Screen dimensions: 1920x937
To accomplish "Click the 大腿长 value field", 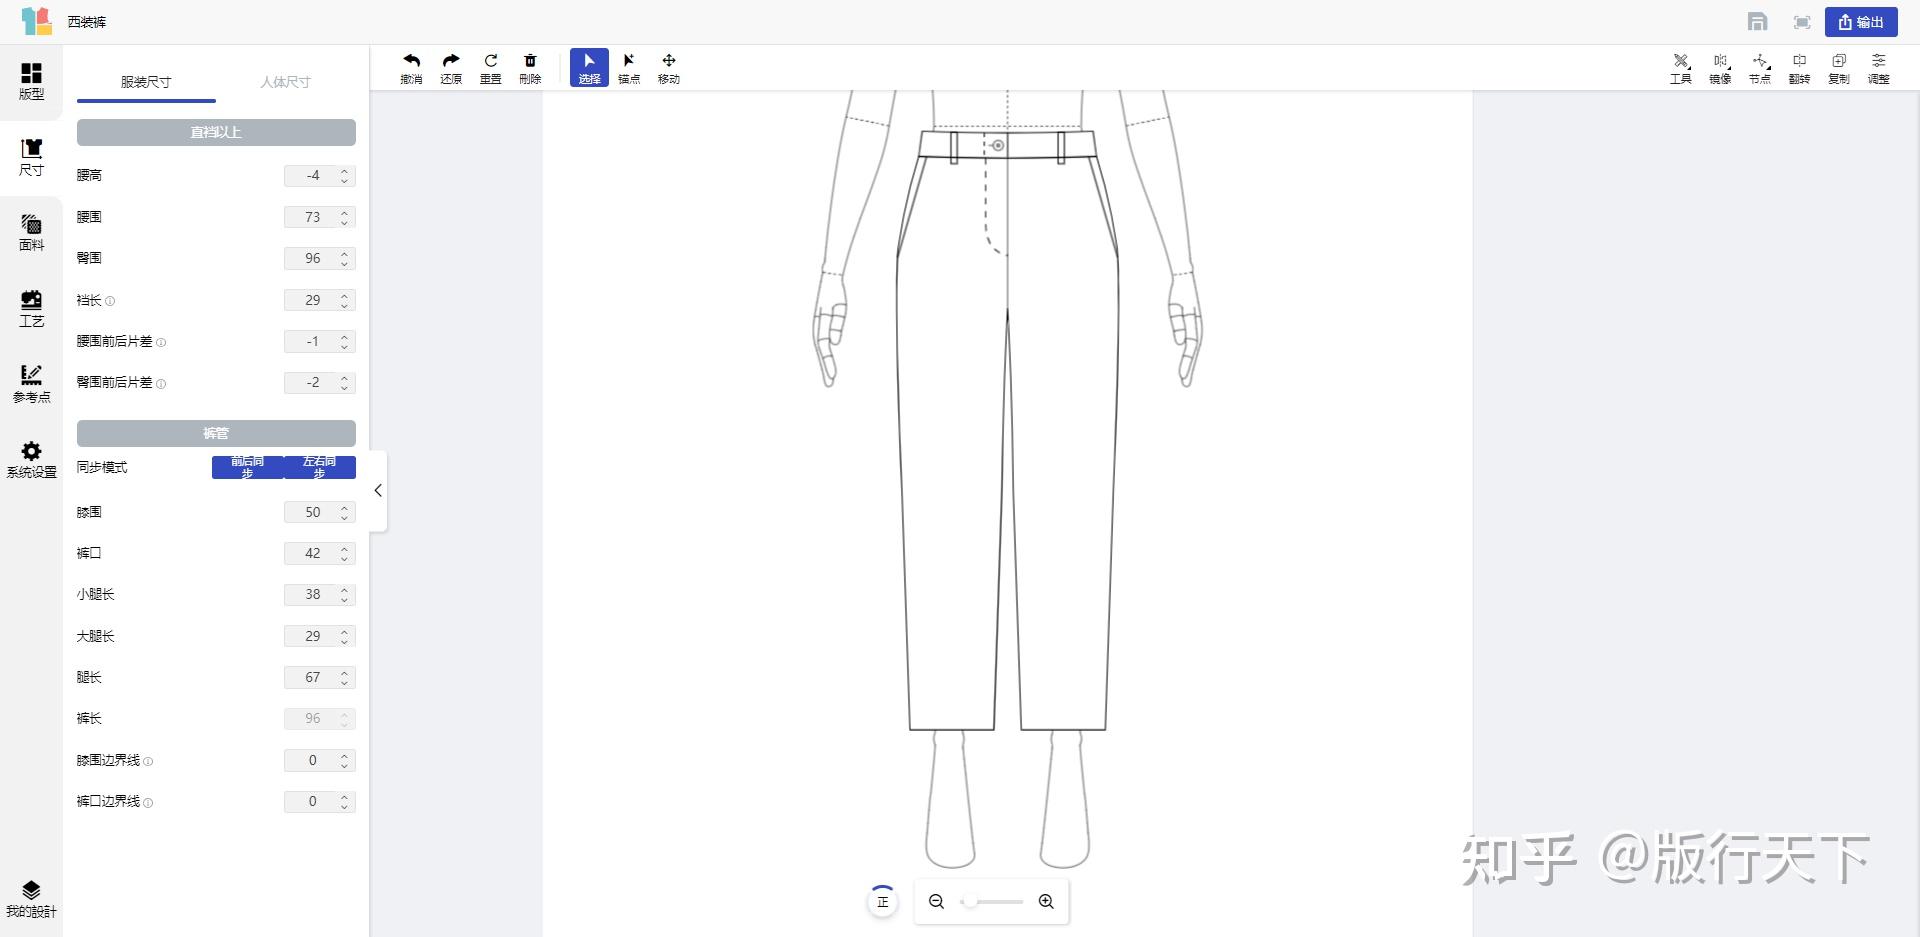I will coord(320,636).
